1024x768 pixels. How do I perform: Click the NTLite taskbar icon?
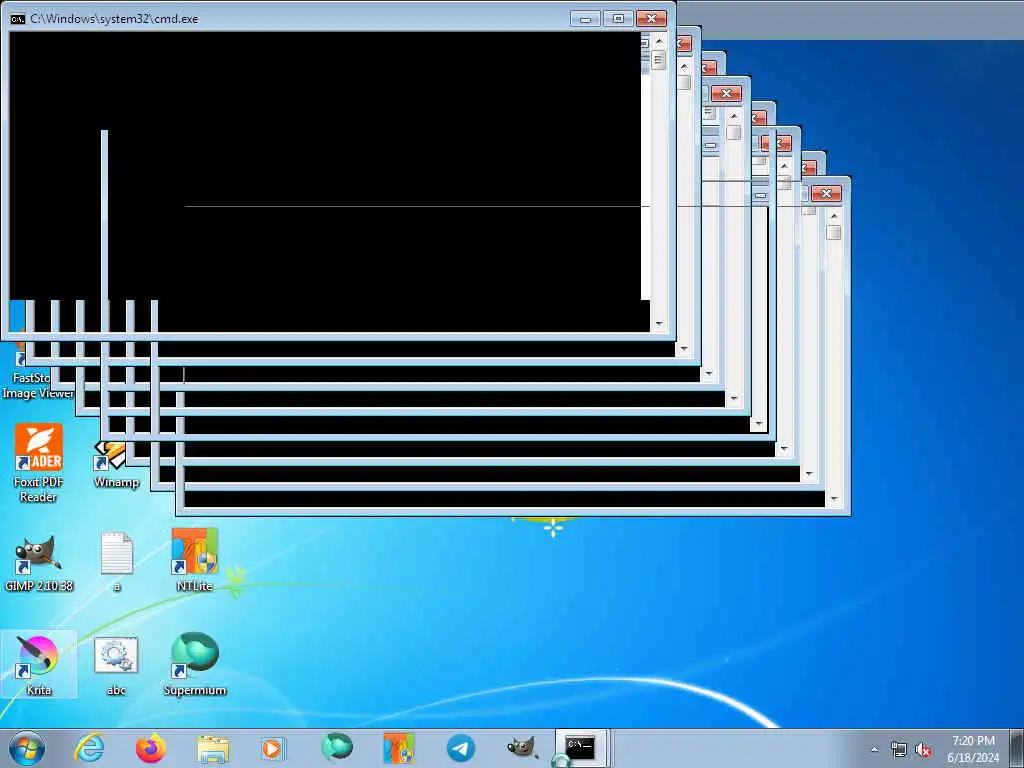399,748
